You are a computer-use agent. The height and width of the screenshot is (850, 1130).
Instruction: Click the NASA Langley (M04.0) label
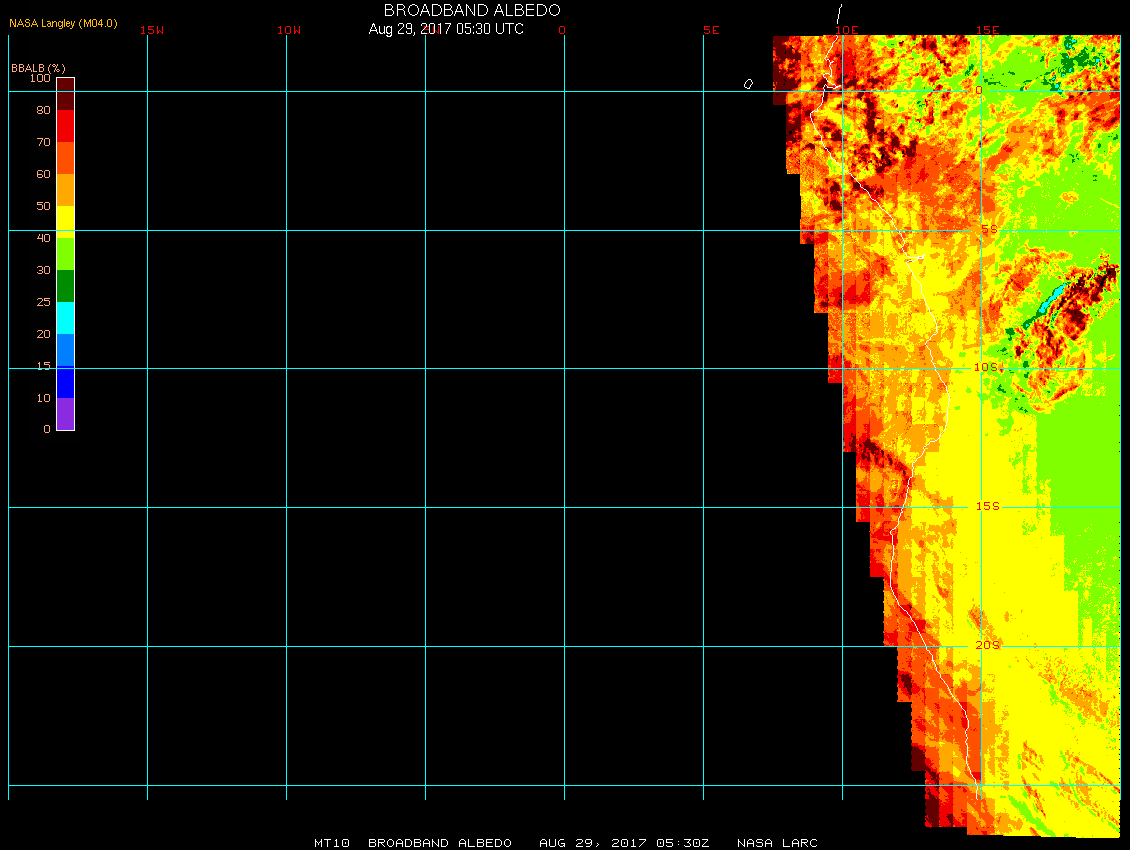click(x=63, y=23)
